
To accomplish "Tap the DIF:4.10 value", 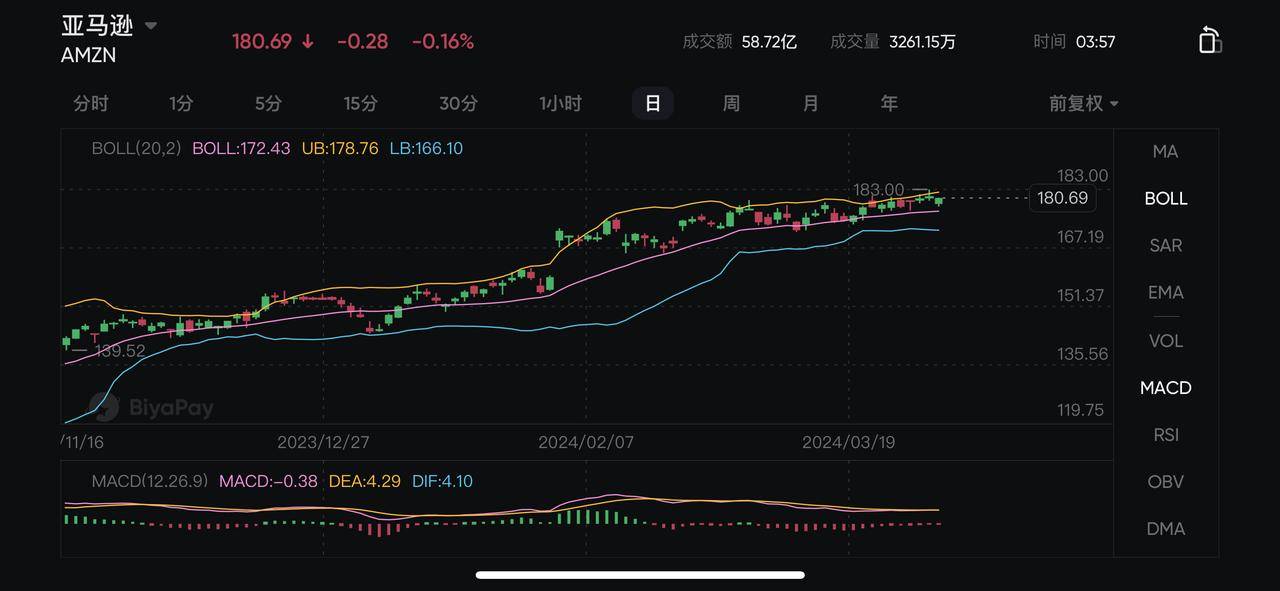I will point(442,481).
